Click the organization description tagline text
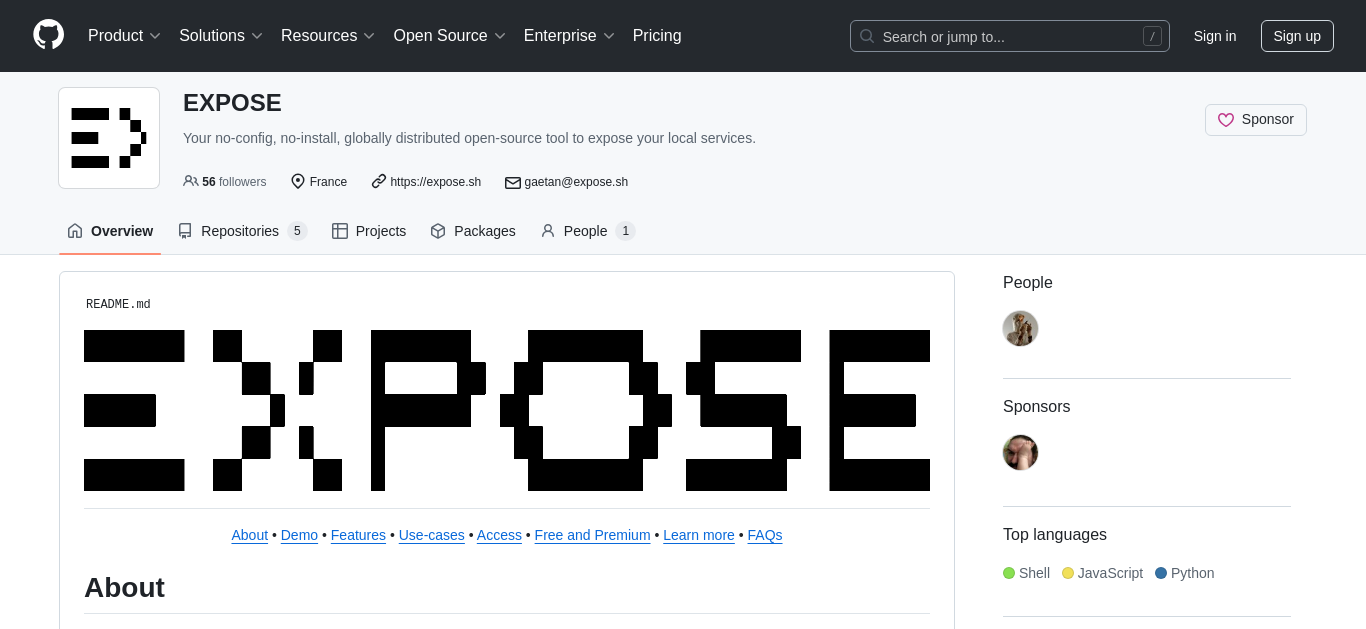 pos(469,138)
